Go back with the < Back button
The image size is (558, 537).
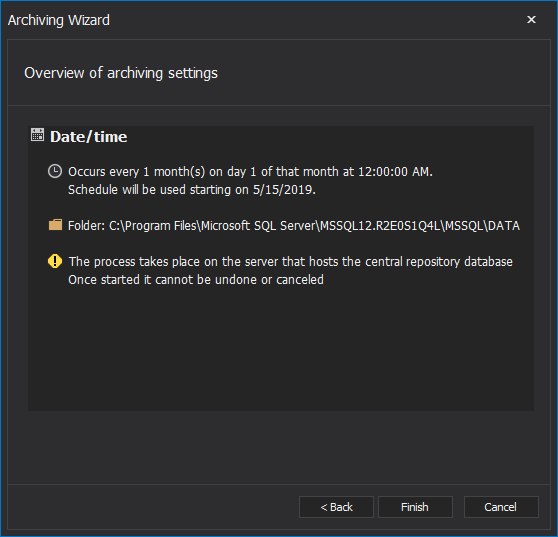coord(336,507)
